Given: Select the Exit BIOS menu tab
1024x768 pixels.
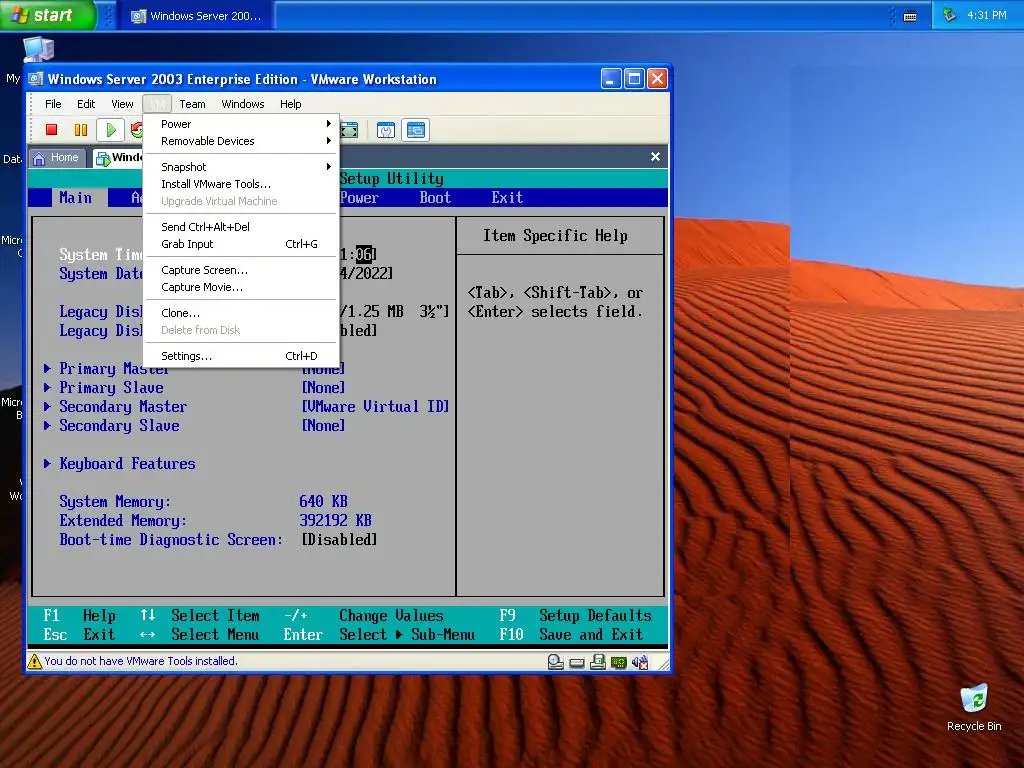Looking at the screenshot, I should pos(507,197).
